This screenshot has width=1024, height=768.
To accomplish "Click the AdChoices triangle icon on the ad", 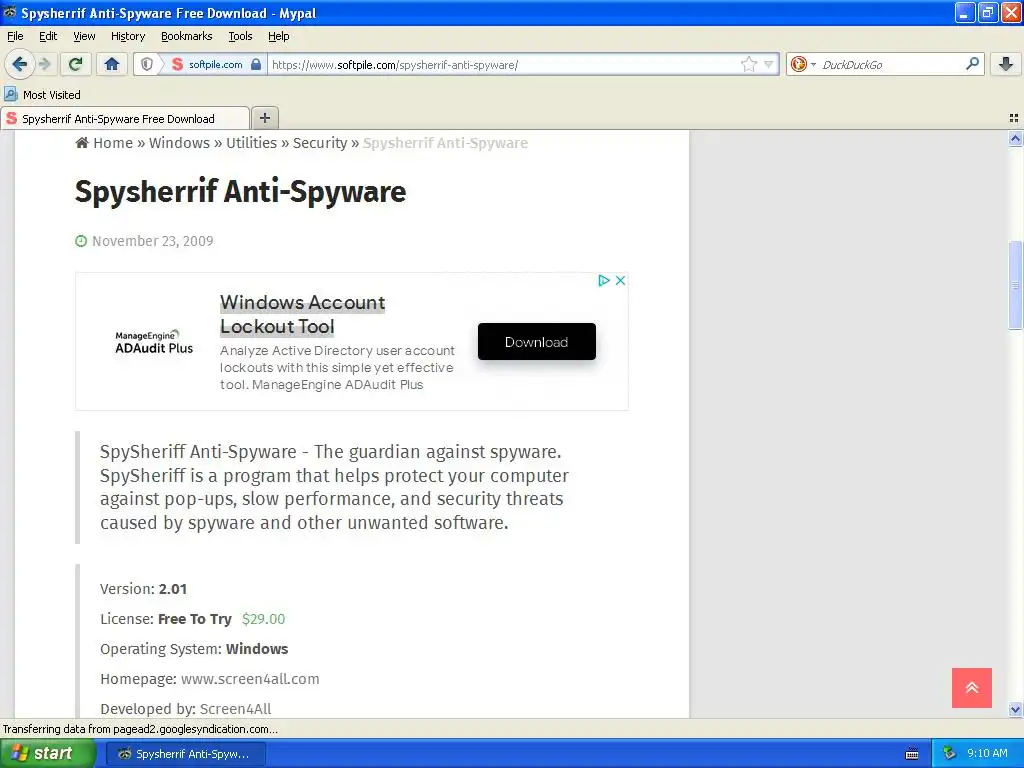I will 604,280.
